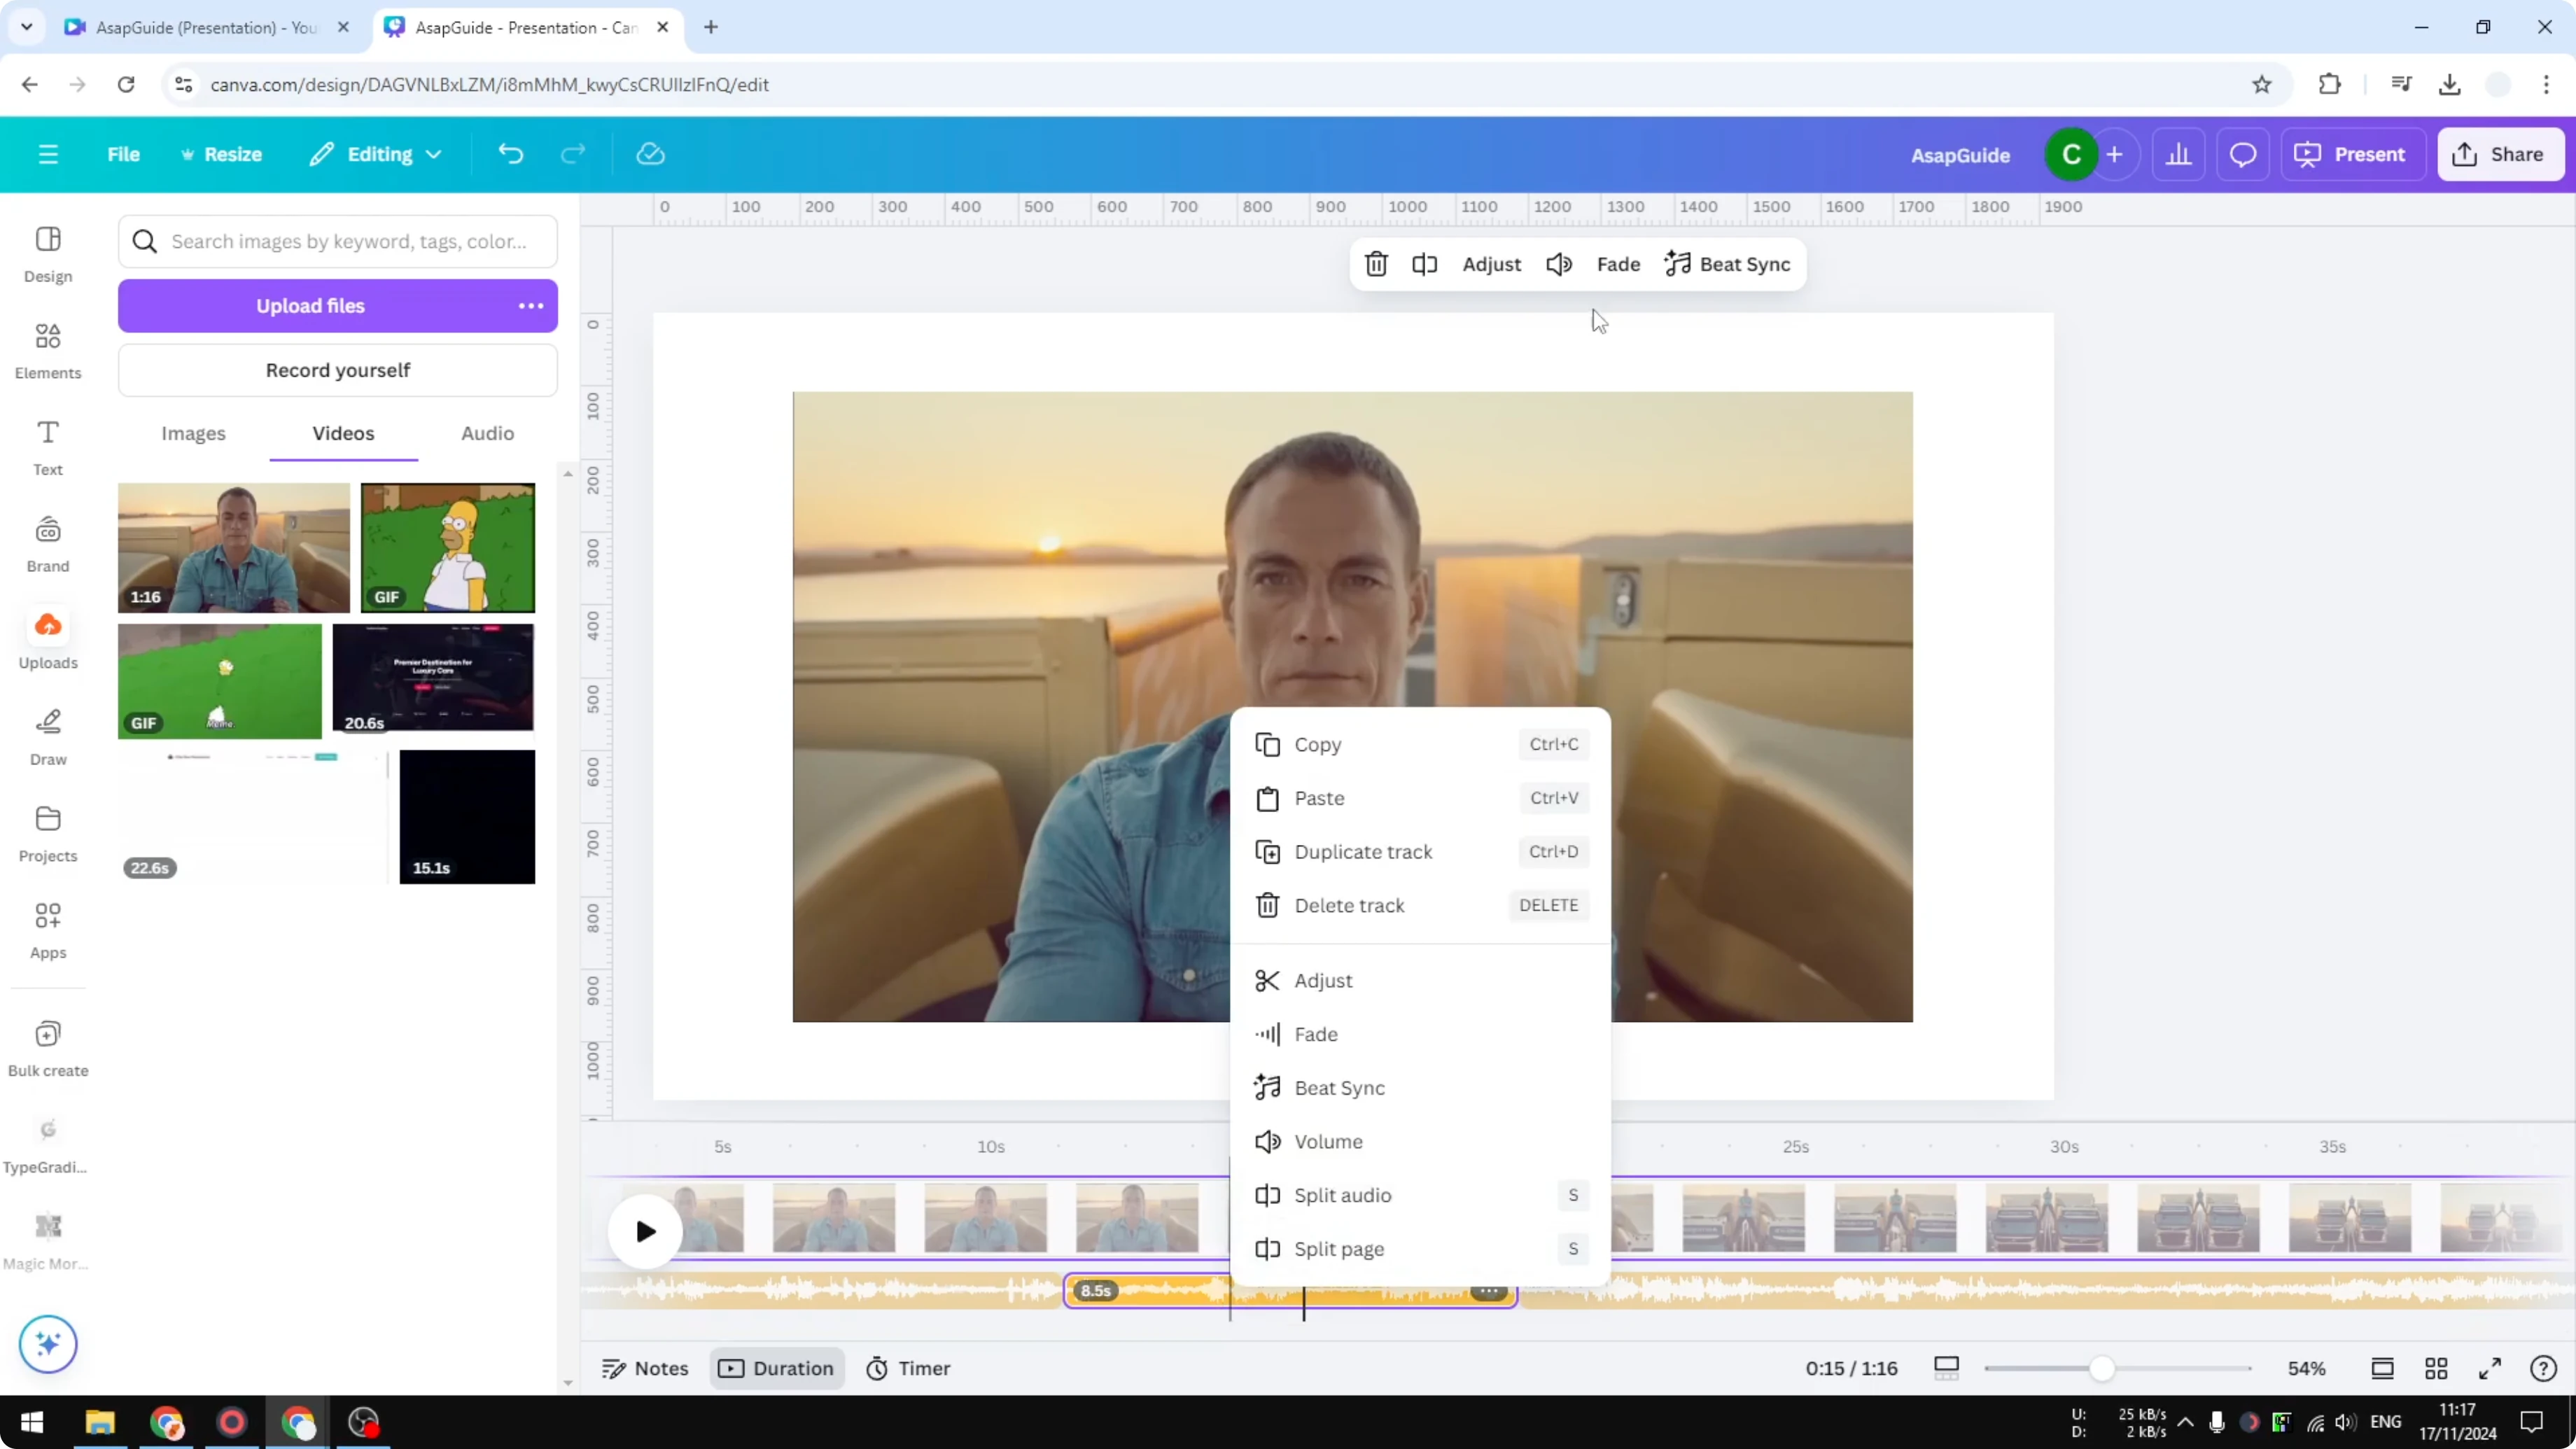Switch to the Audio tab
This screenshot has height=1449, width=2576.
(486, 433)
